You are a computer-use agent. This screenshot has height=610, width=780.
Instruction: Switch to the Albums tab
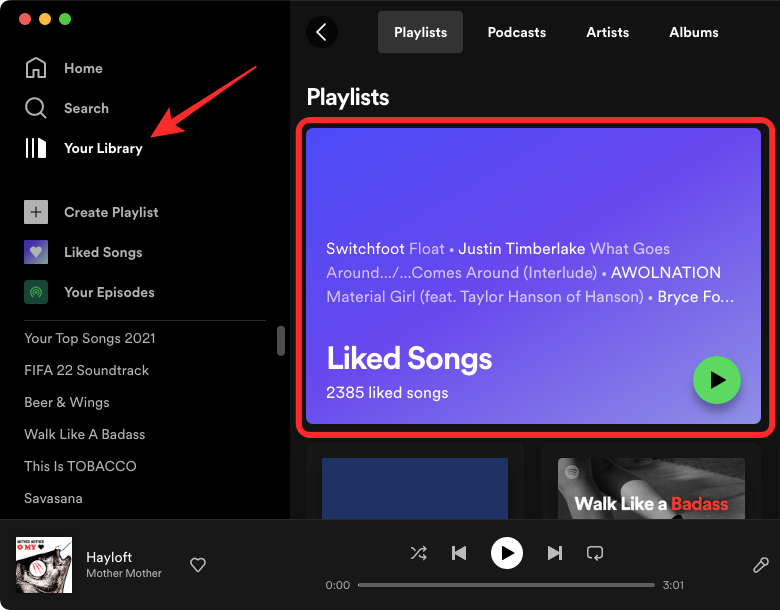pos(693,32)
